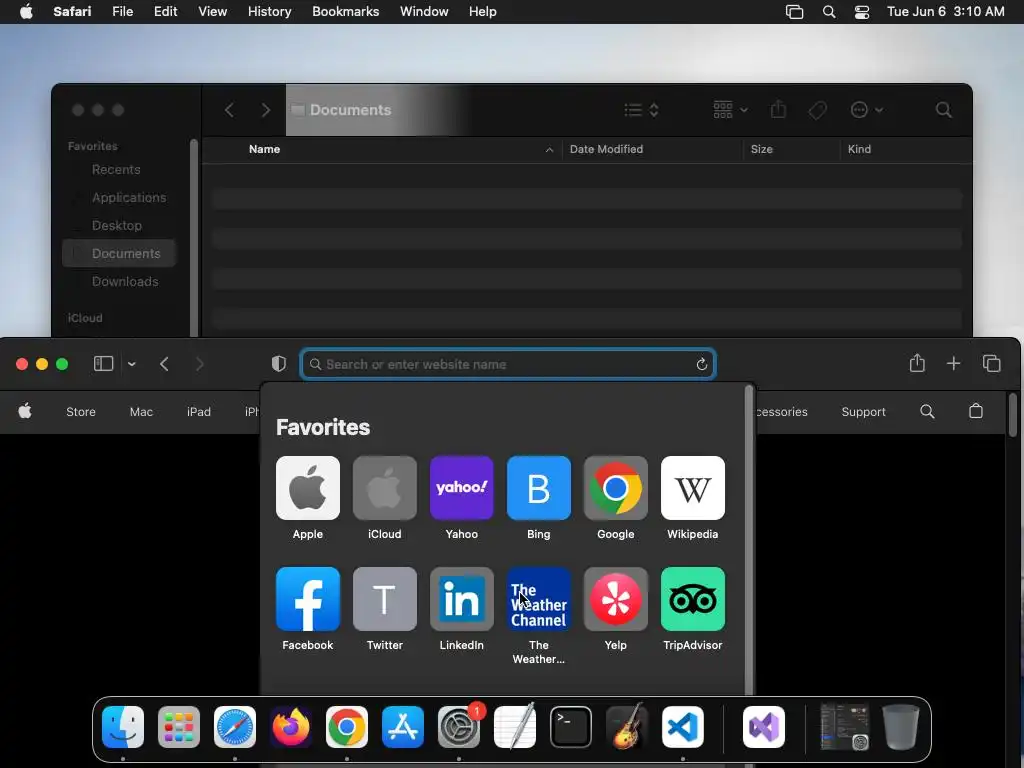This screenshot has width=1024, height=768.
Task: Open the Twitter favorite tile
Action: [x=385, y=599]
